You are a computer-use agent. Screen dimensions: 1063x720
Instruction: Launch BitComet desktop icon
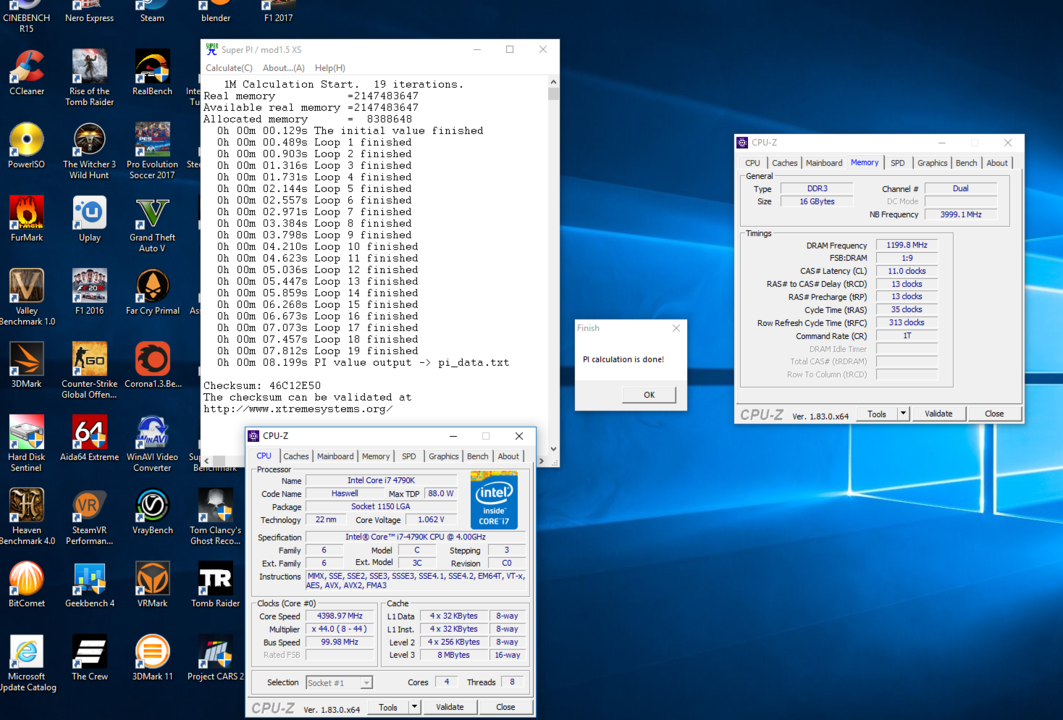pyautogui.click(x=26, y=584)
